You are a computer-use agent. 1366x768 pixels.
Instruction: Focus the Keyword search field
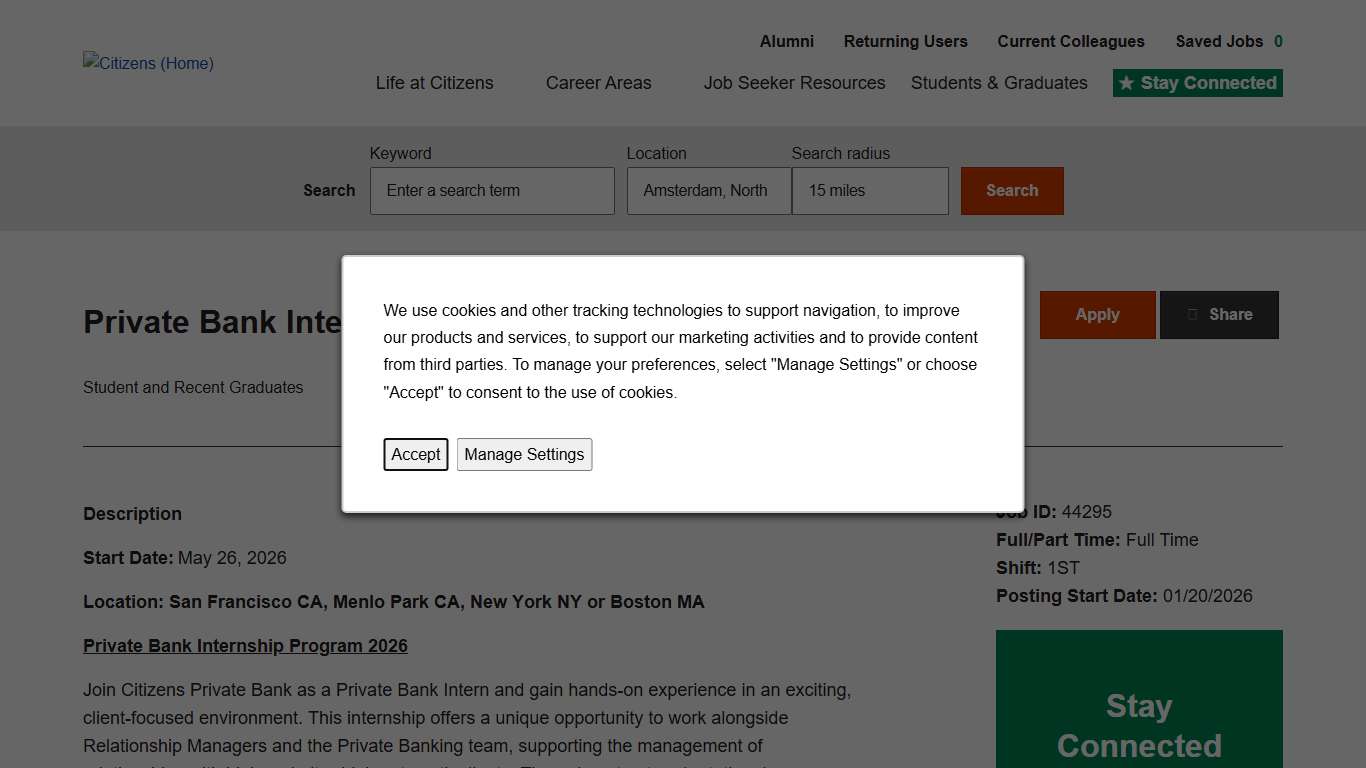[492, 191]
